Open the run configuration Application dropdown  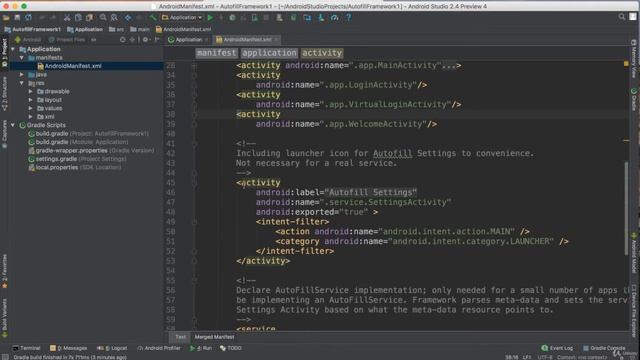click(182, 18)
